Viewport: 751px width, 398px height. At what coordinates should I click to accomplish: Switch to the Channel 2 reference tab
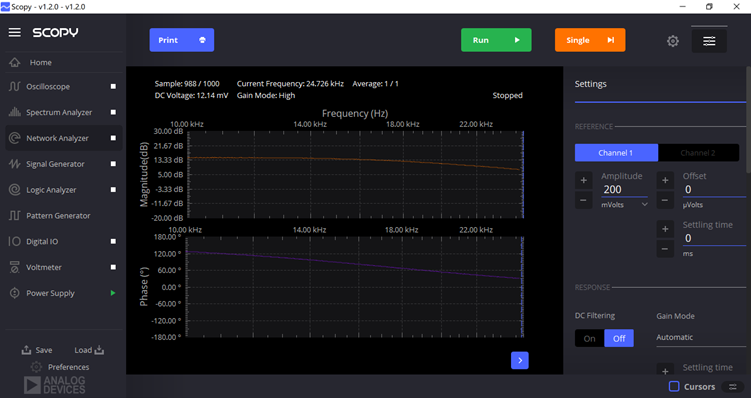coord(698,153)
